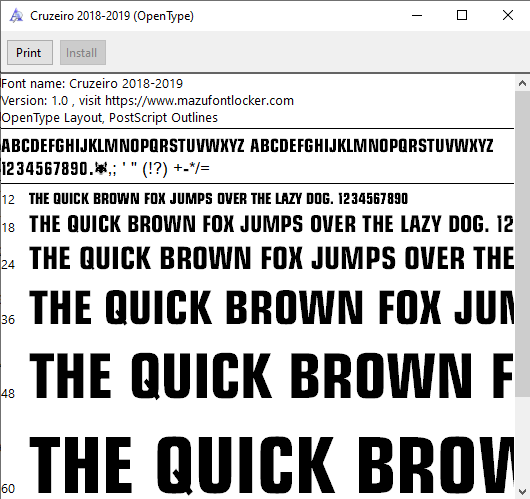Click the vertical scrollbar thumb
The image size is (530, 499).
(522, 243)
